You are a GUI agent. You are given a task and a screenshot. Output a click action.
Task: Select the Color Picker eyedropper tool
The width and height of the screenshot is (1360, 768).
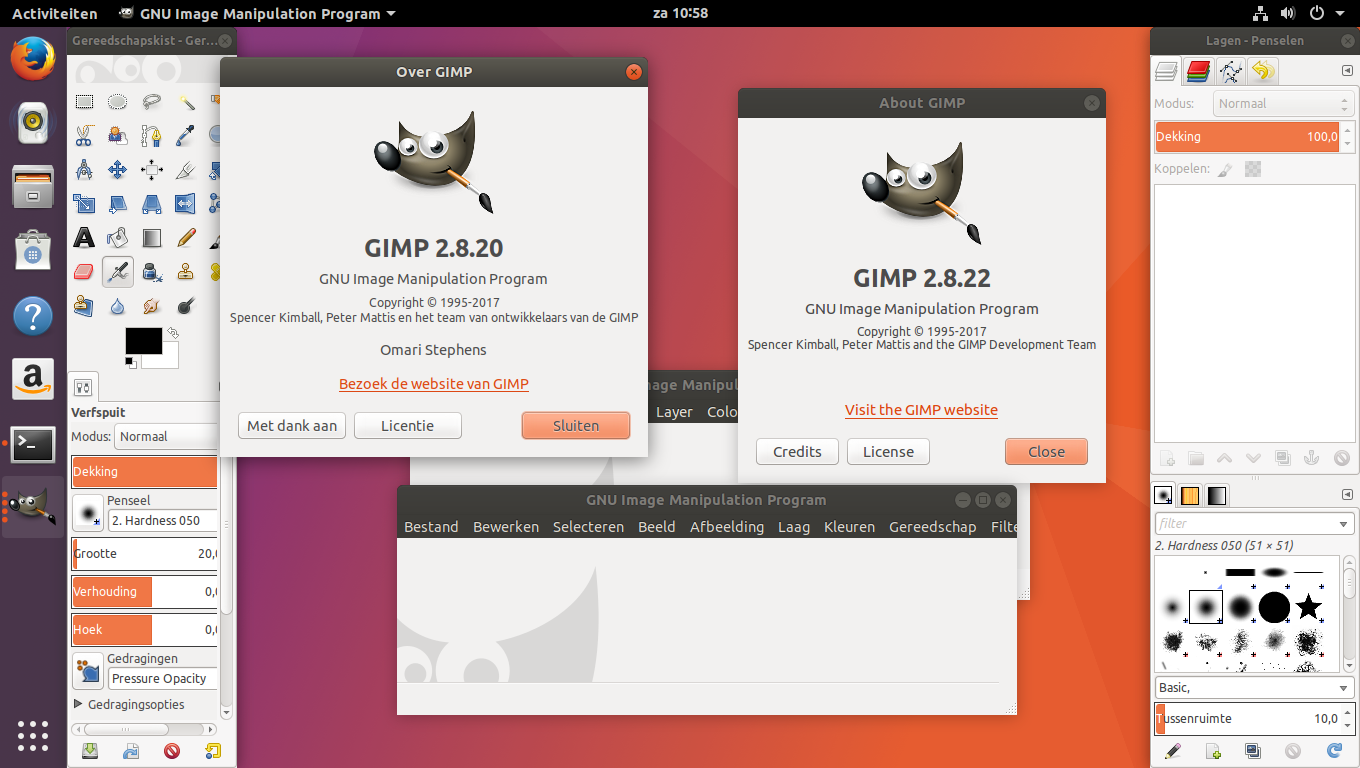point(186,135)
